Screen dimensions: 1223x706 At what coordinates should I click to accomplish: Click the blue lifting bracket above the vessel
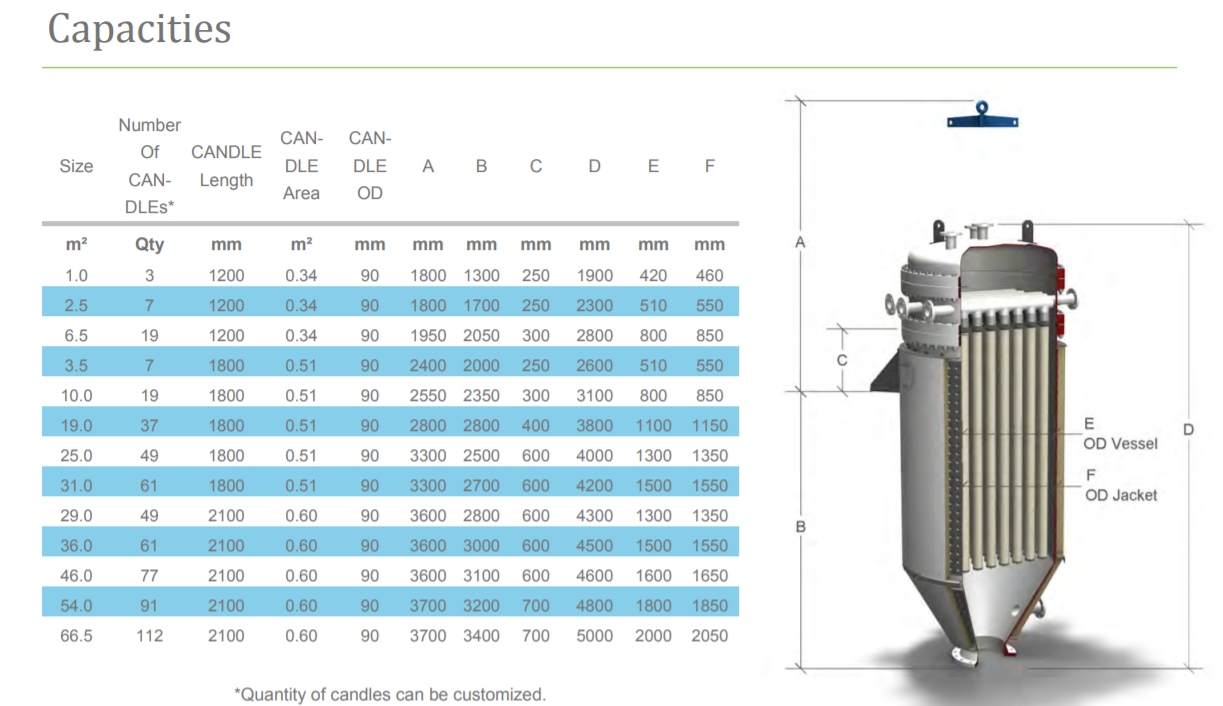(x=982, y=116)
